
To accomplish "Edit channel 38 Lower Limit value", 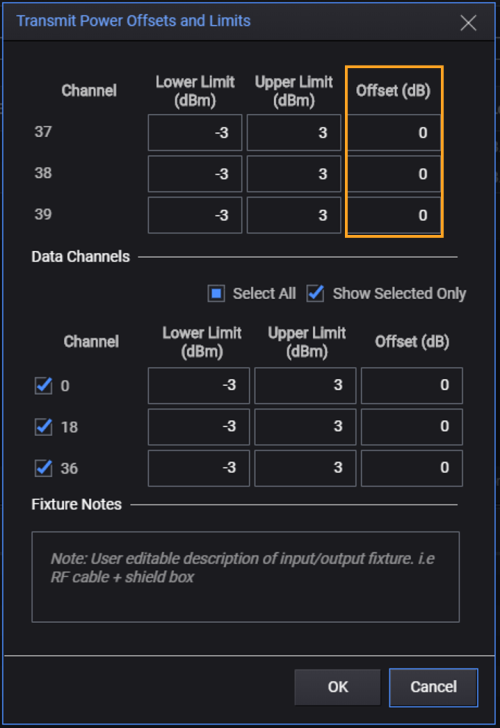I will pos(195,174).
